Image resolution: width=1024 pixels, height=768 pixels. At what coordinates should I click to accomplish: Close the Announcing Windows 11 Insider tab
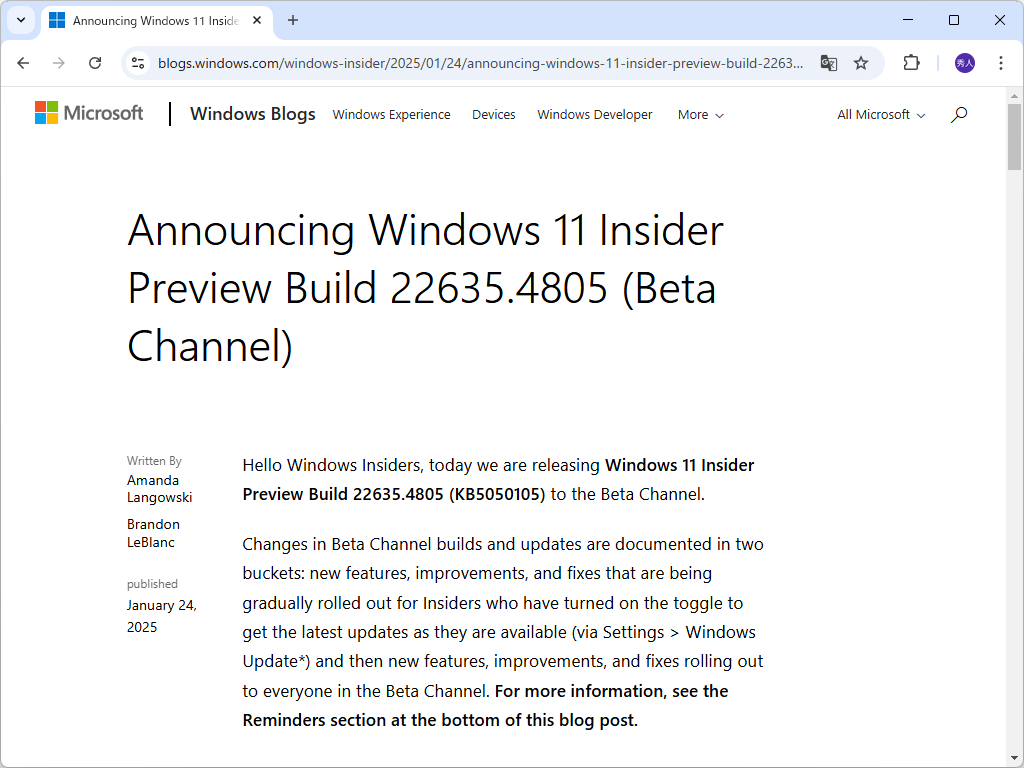pyautogui.click(x=257, y=20)
